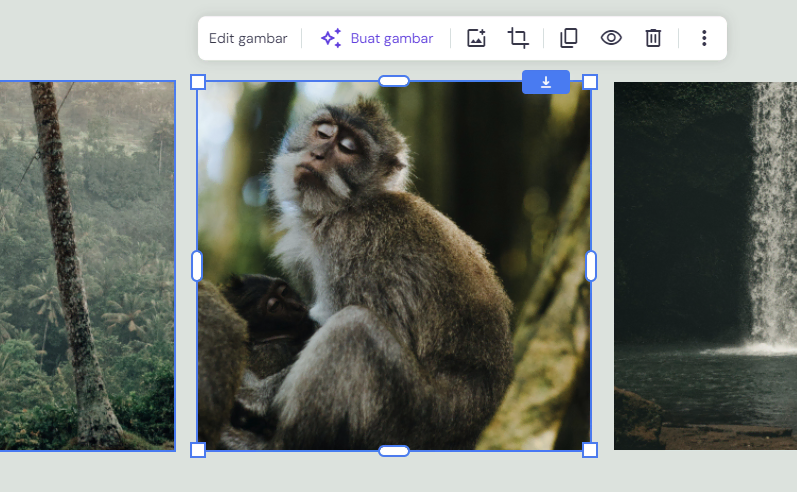Toggle image visibility with eye icon
Image resolution: width=797 pixels, height=492 pixels.
click(x=611, y=38)
